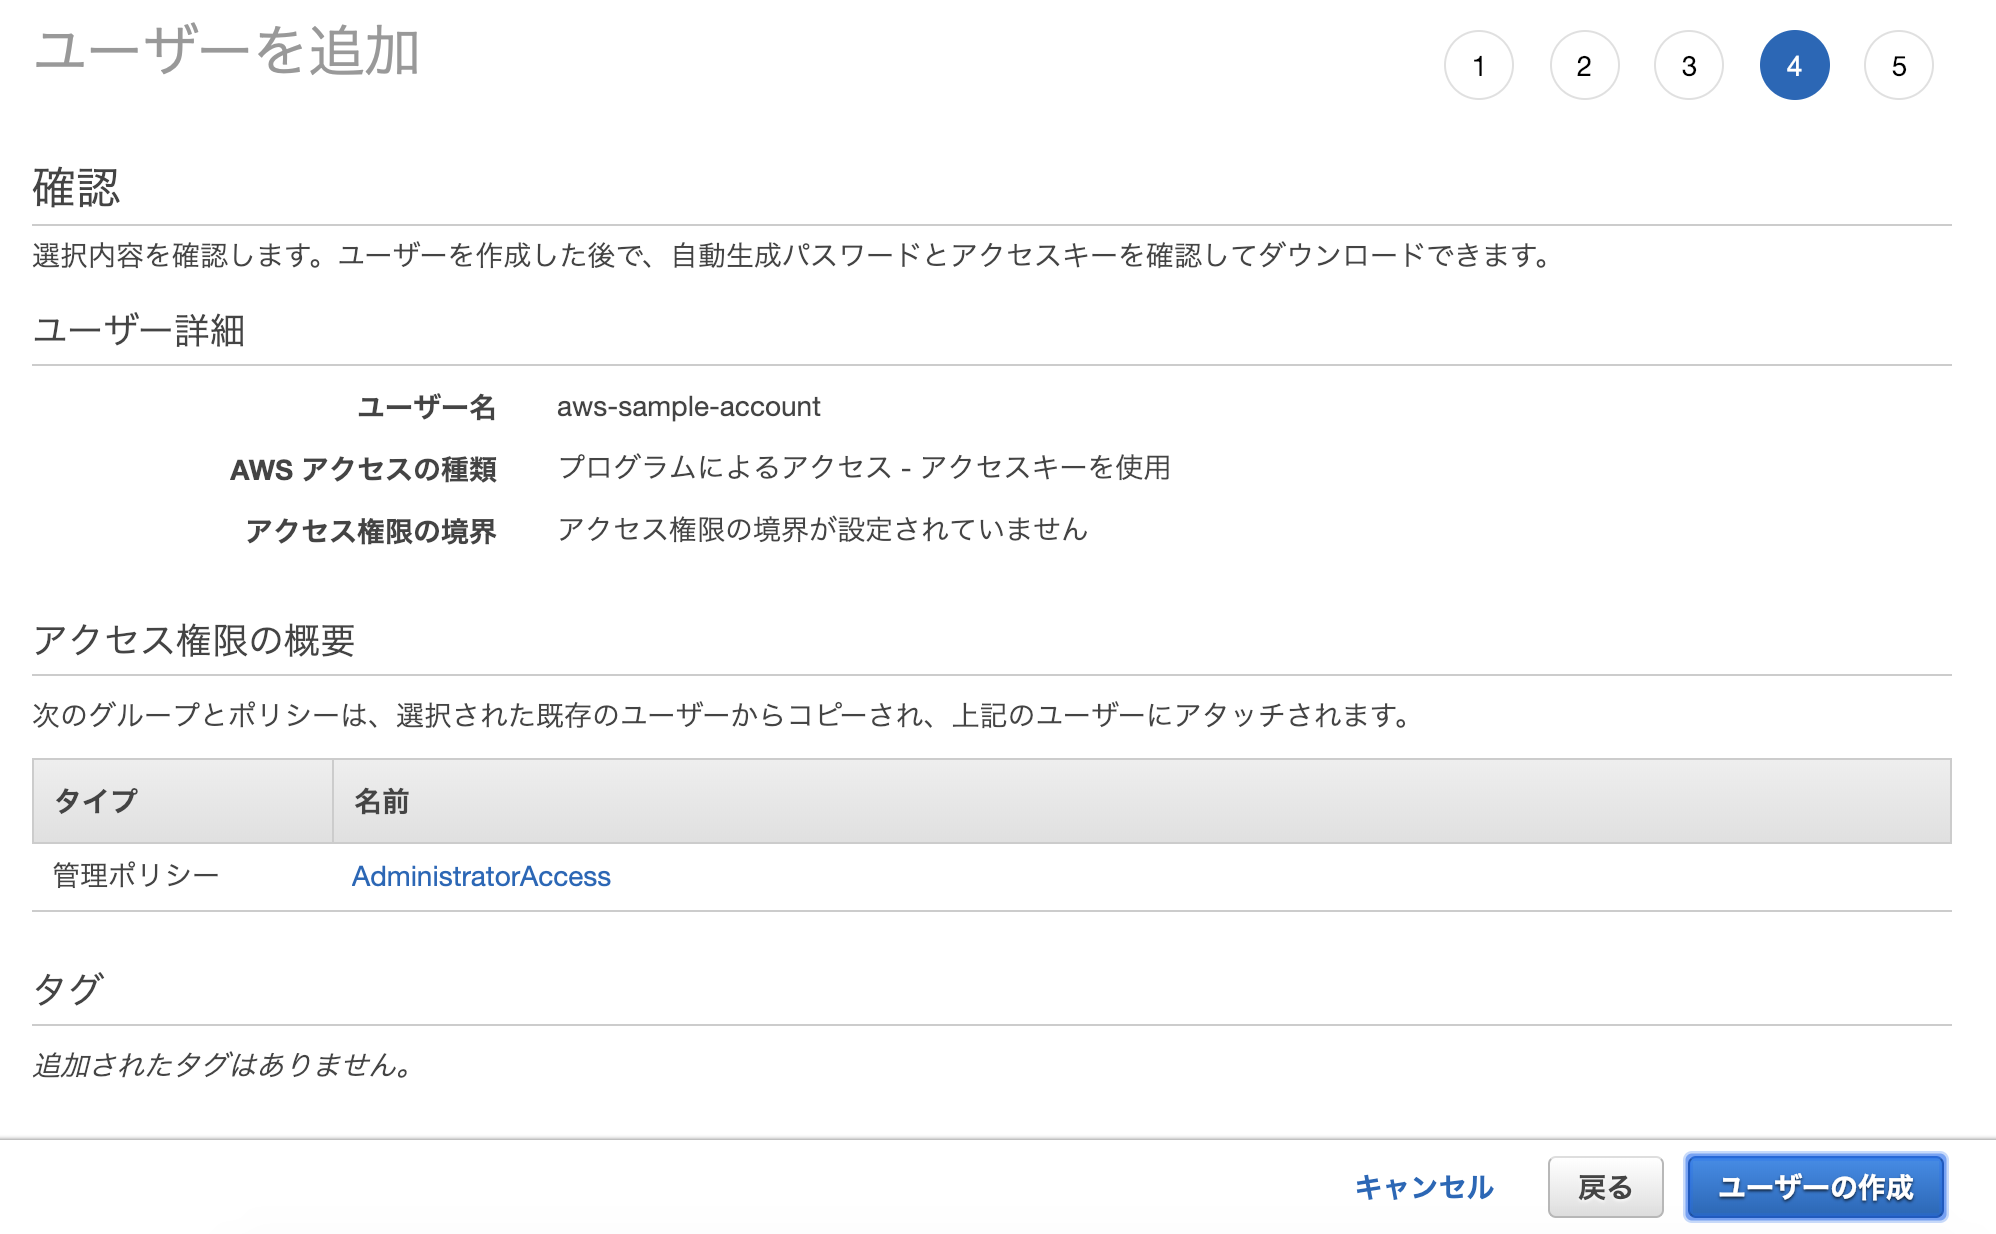1996x1234 pixels.
Task: Click the タグ section heading
Action: (67, 989)
